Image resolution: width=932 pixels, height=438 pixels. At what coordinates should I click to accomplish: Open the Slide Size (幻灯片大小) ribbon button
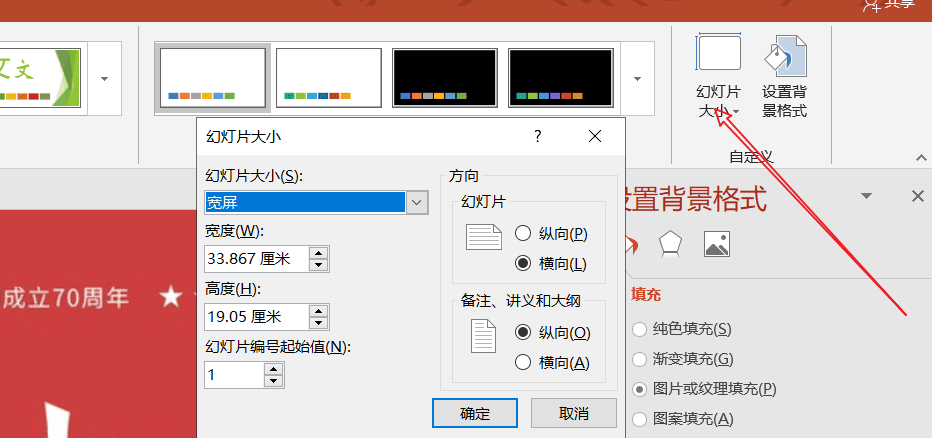[718, 78]
